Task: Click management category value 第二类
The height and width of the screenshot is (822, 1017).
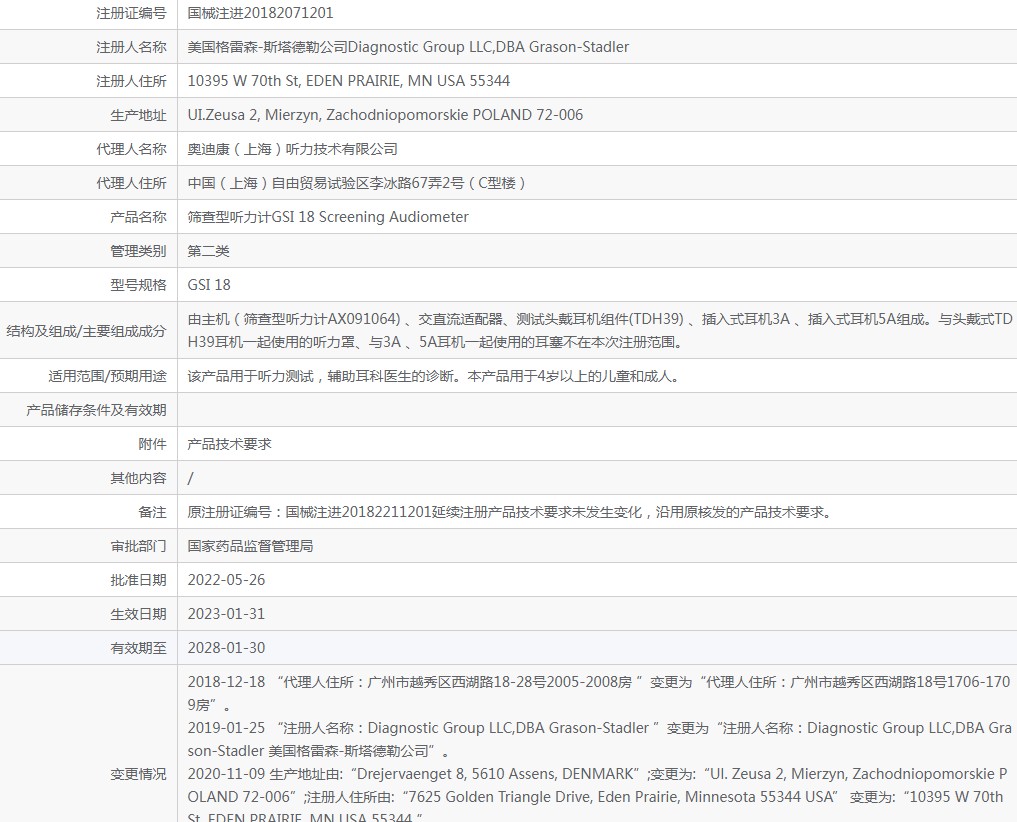Action: (x=208, y=251)
